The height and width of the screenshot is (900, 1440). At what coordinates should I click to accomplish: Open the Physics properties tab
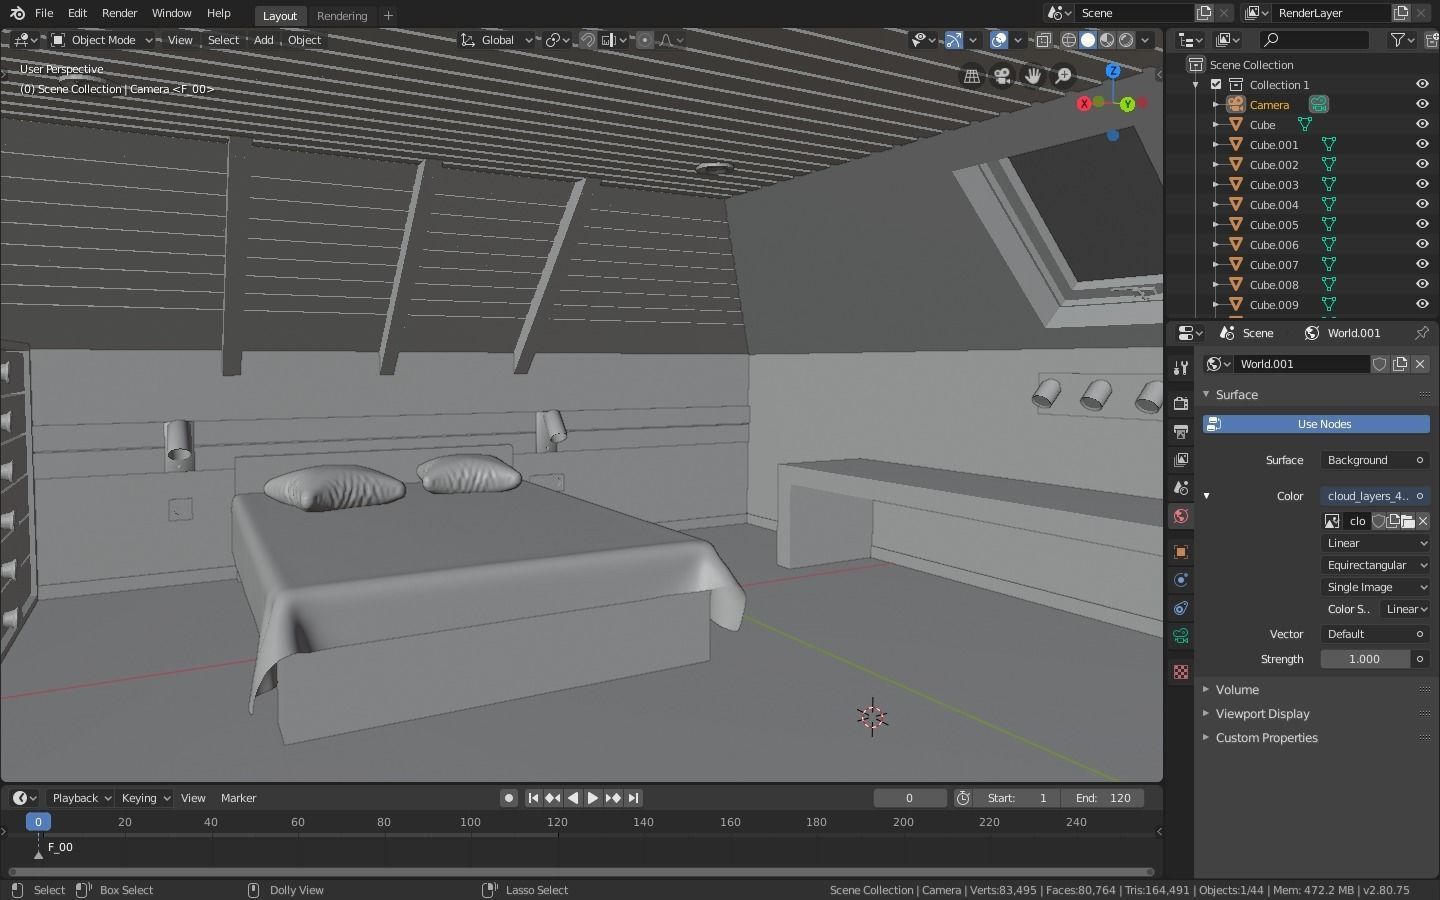tap(1181, 580)
